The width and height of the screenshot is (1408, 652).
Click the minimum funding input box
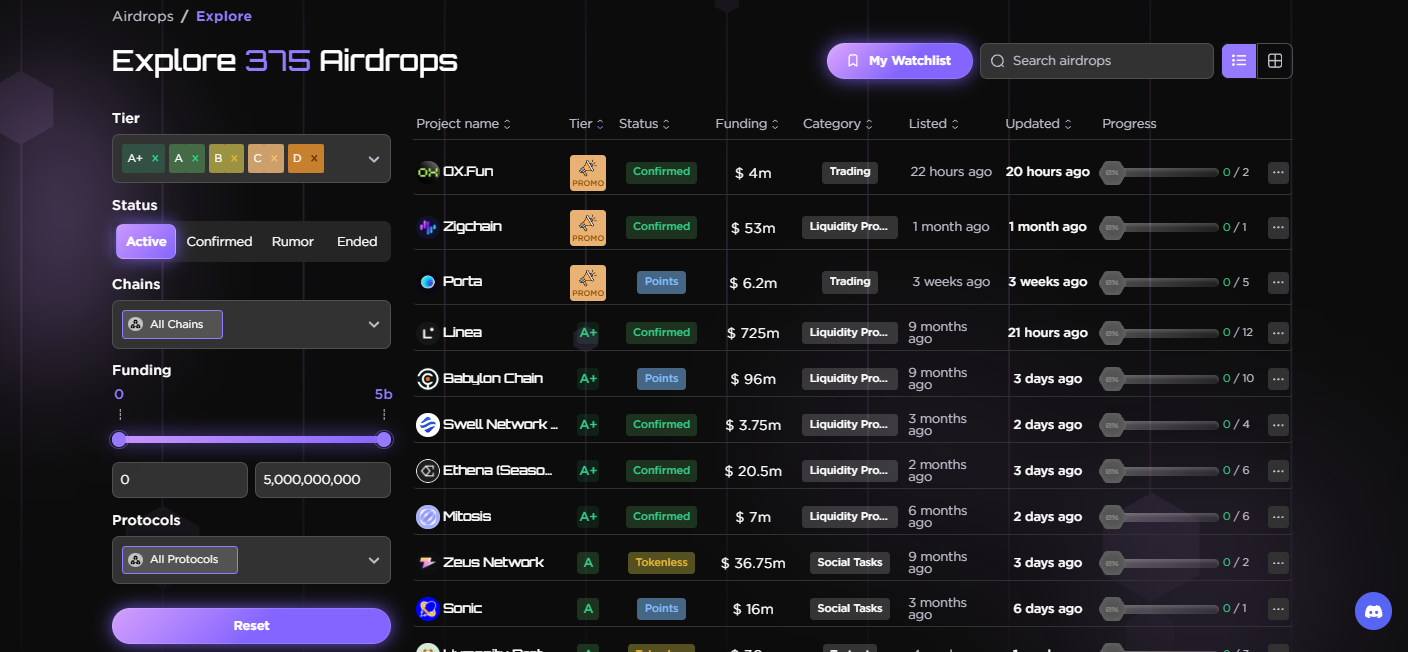(180, 480)
